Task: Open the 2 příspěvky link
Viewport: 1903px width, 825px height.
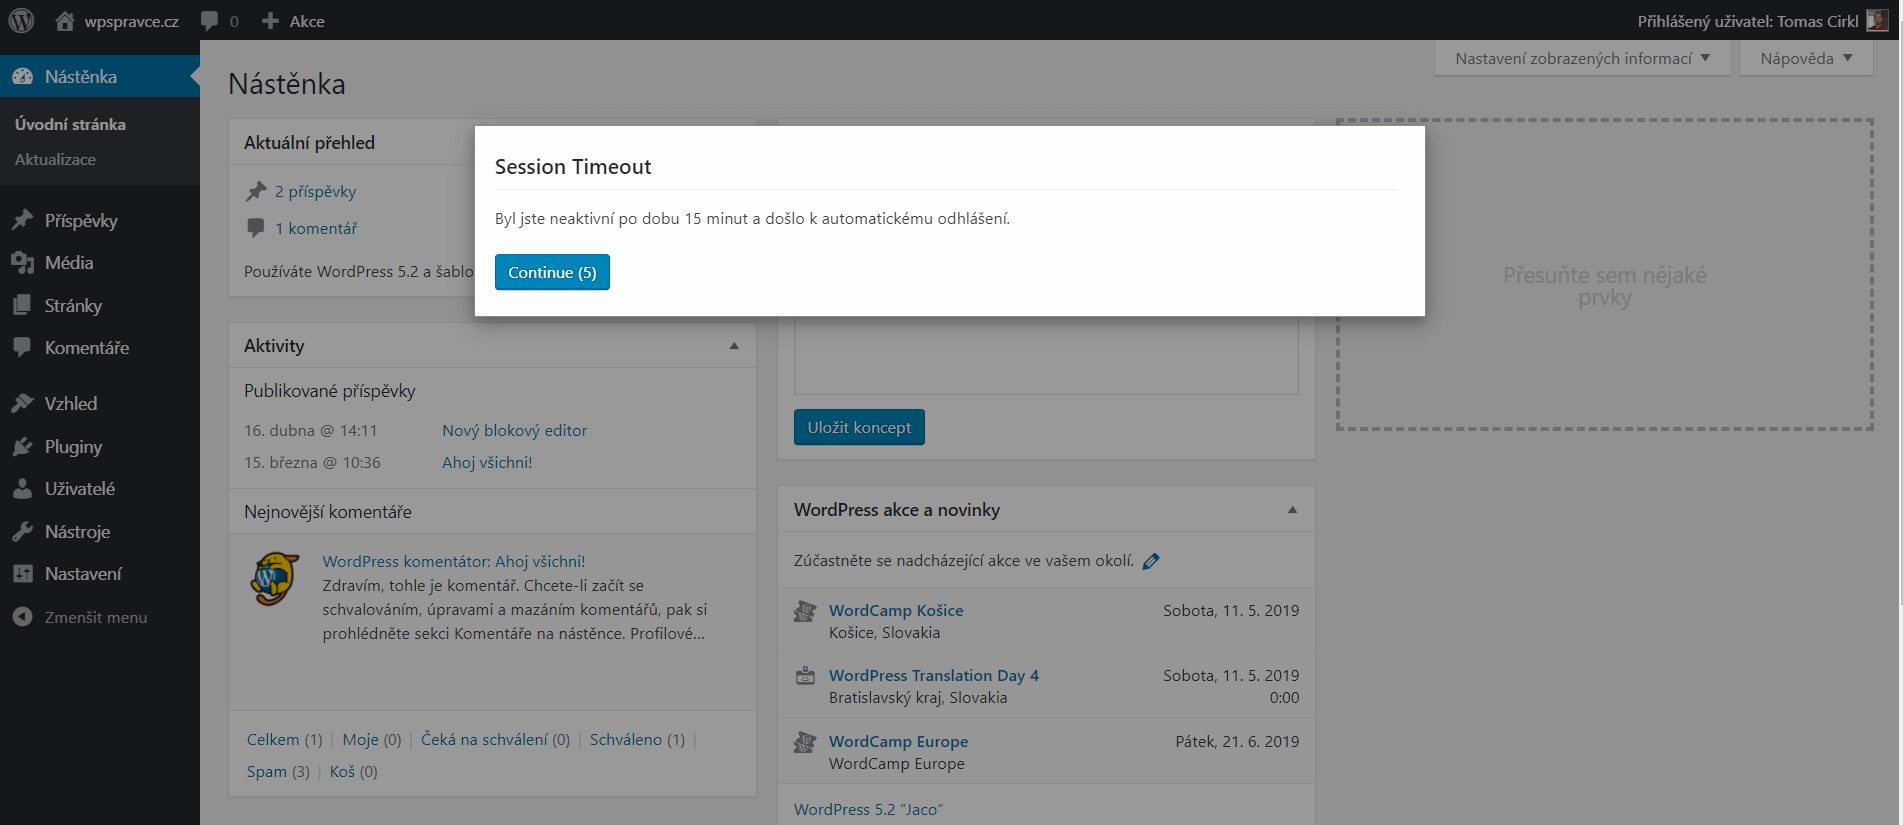Action: coord(315,191)
